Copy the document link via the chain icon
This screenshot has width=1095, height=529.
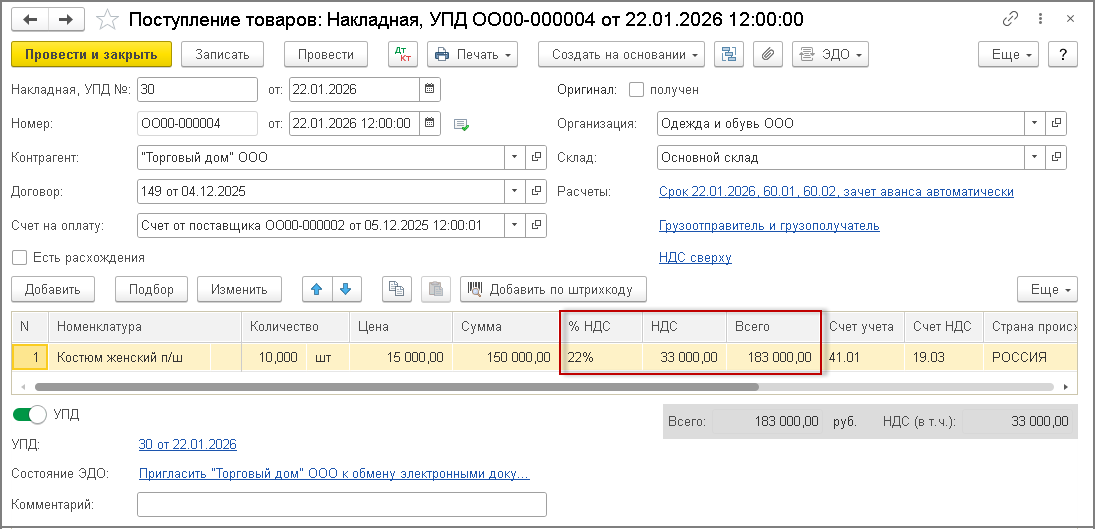click(1010, 20)
